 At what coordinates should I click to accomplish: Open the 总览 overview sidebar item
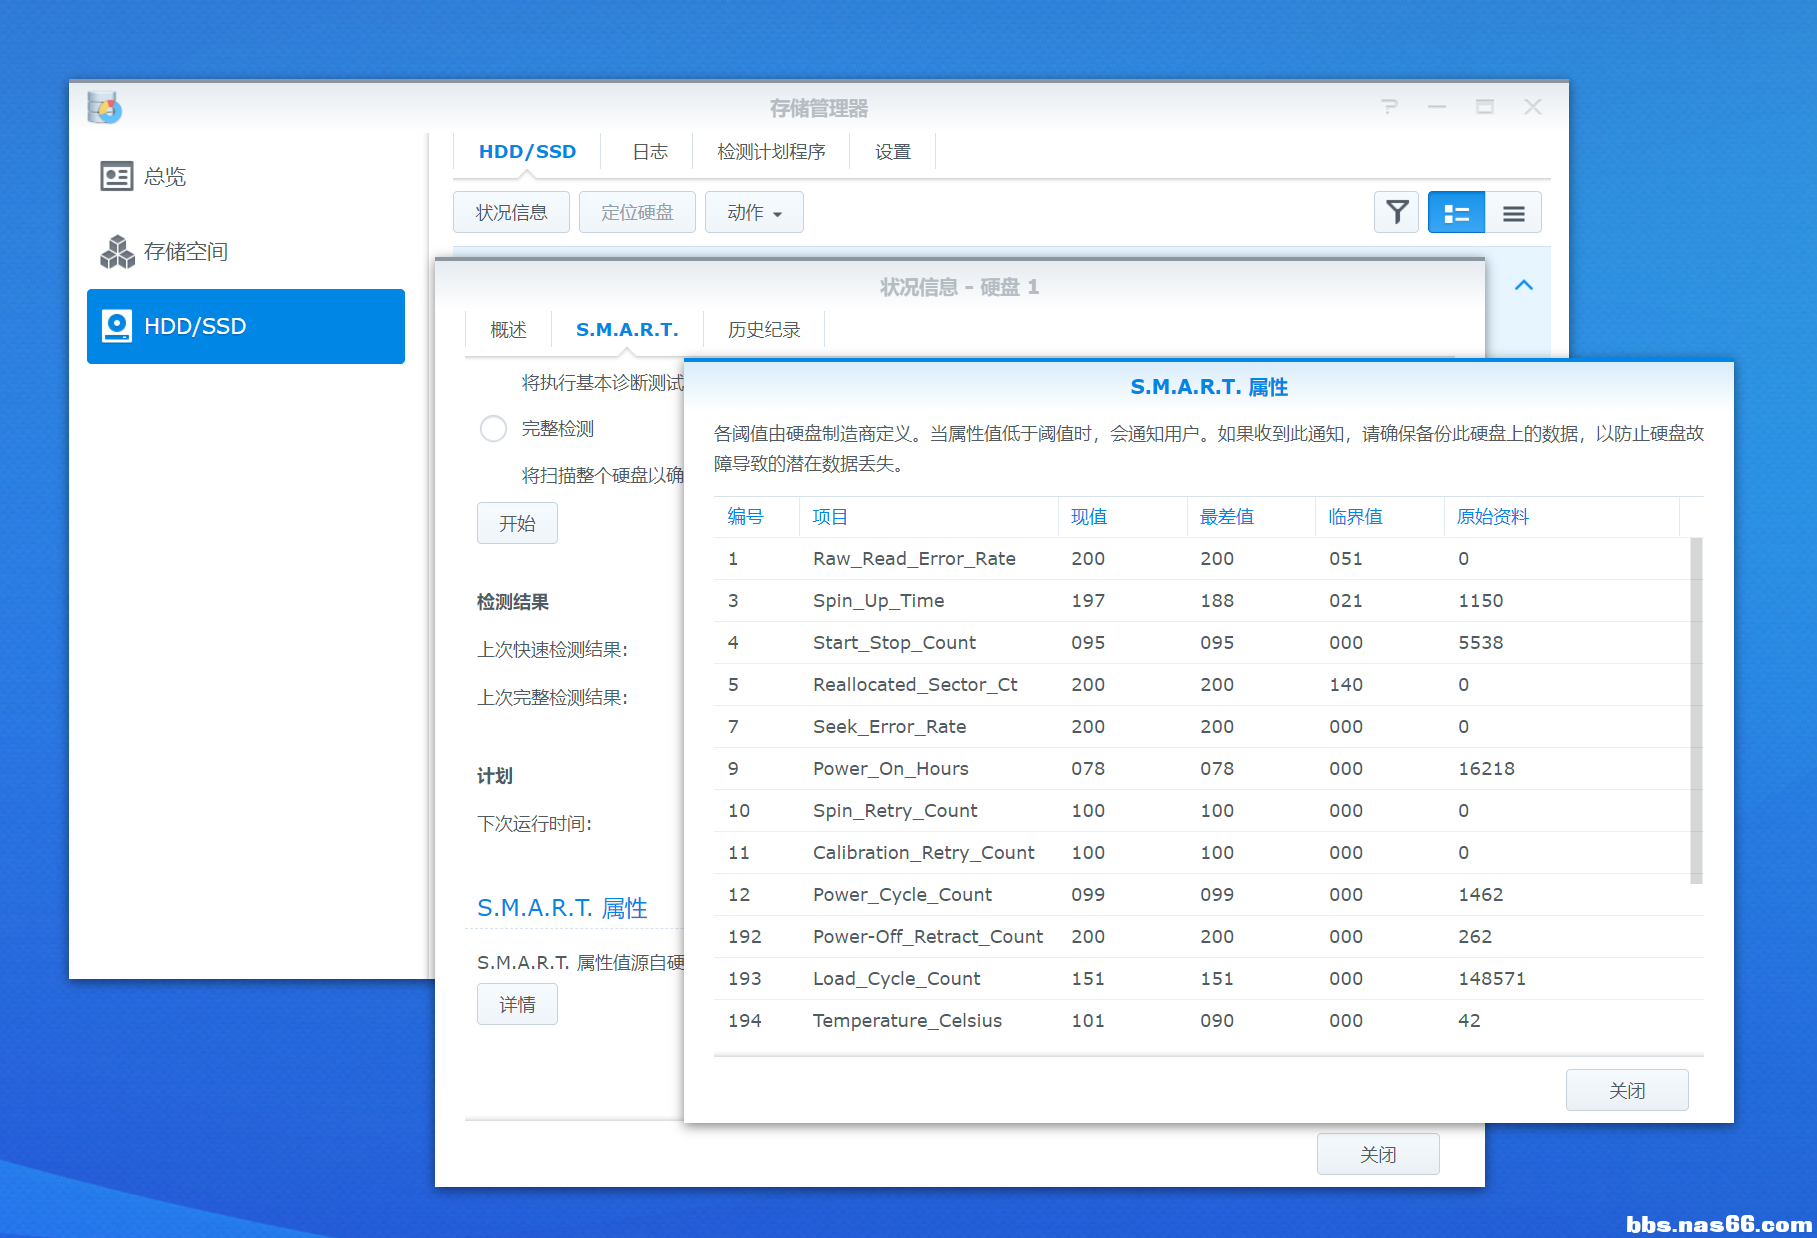click(246, 177)
